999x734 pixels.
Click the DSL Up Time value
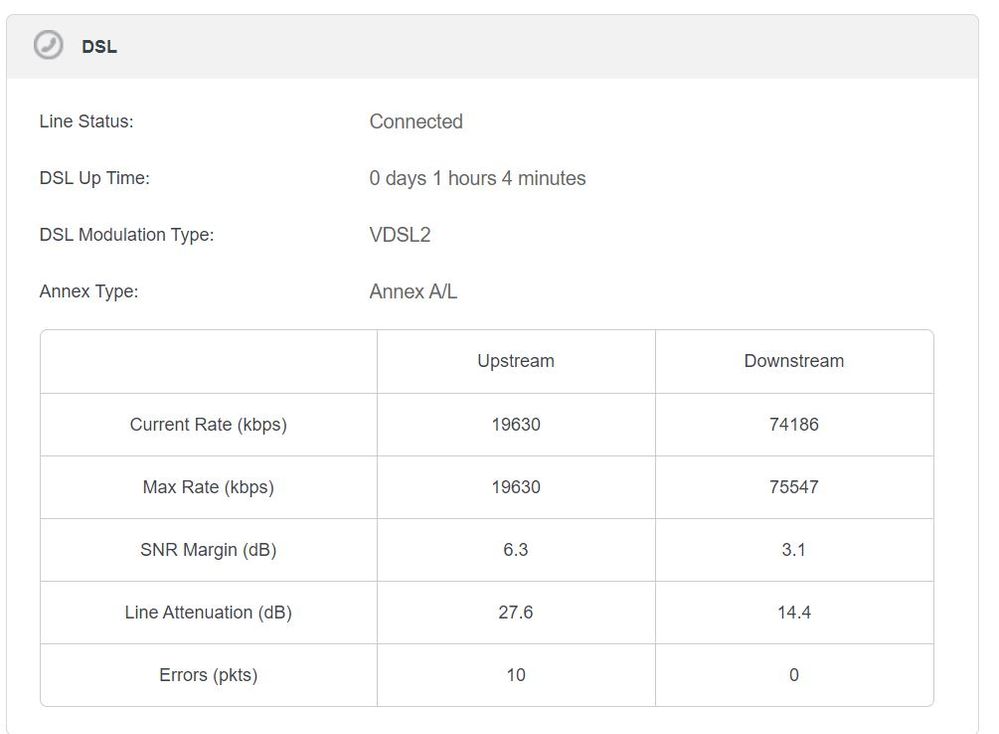477,179
